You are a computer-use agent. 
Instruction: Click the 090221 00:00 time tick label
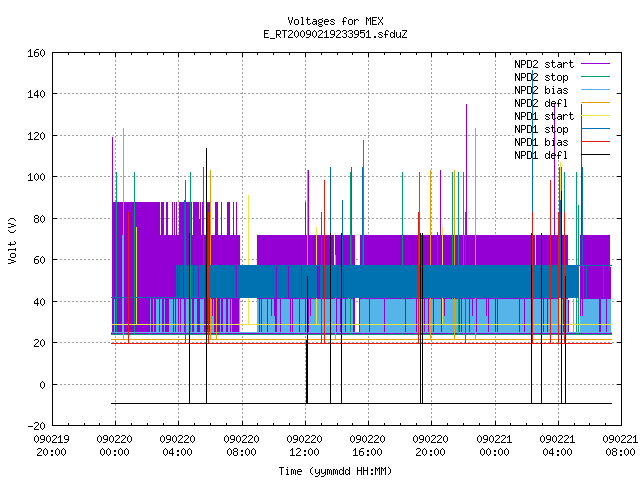[494, 445]
